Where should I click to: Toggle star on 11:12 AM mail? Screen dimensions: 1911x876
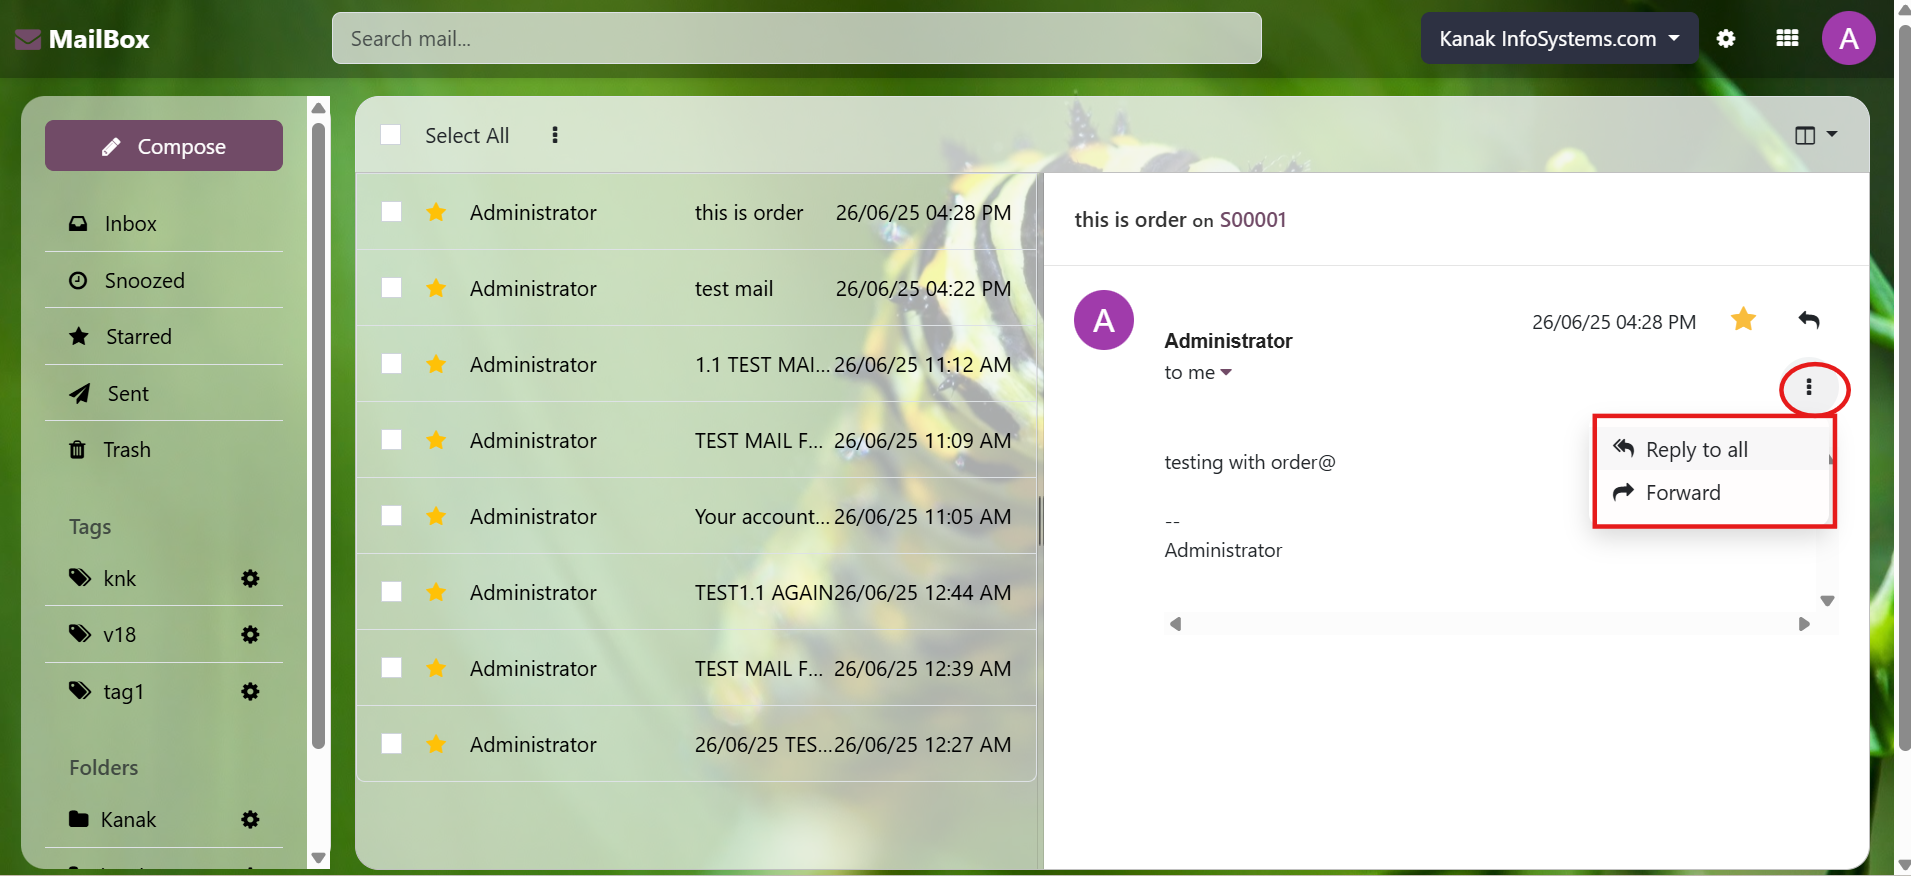[436, 364]
